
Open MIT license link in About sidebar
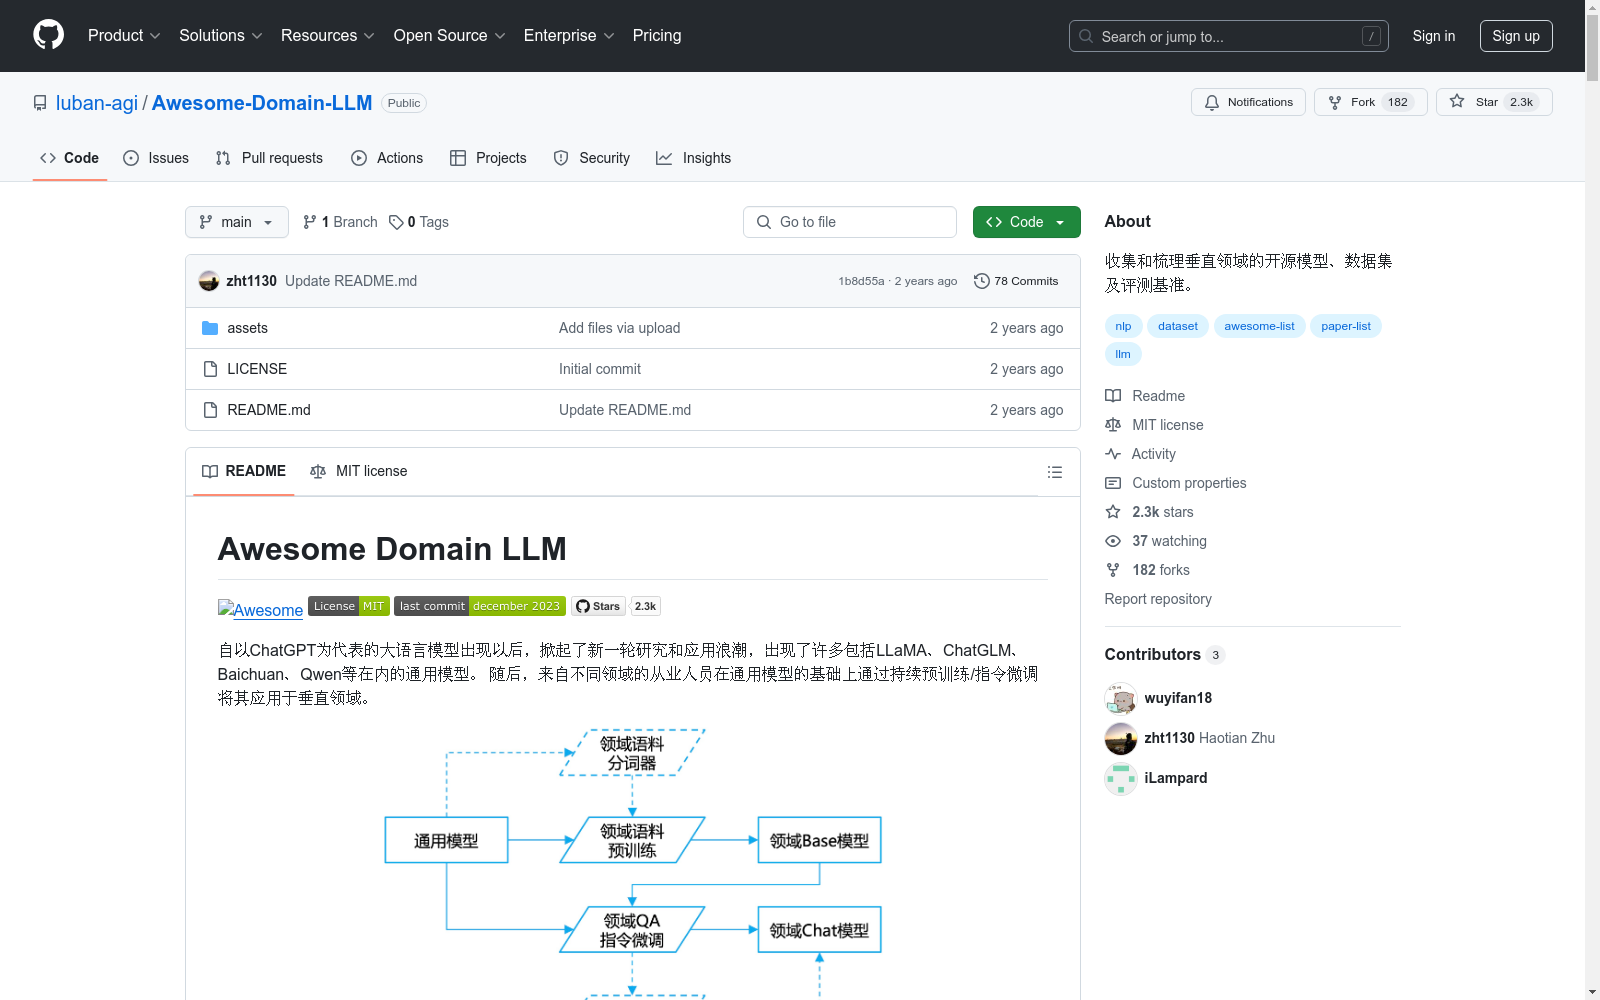1154,425
